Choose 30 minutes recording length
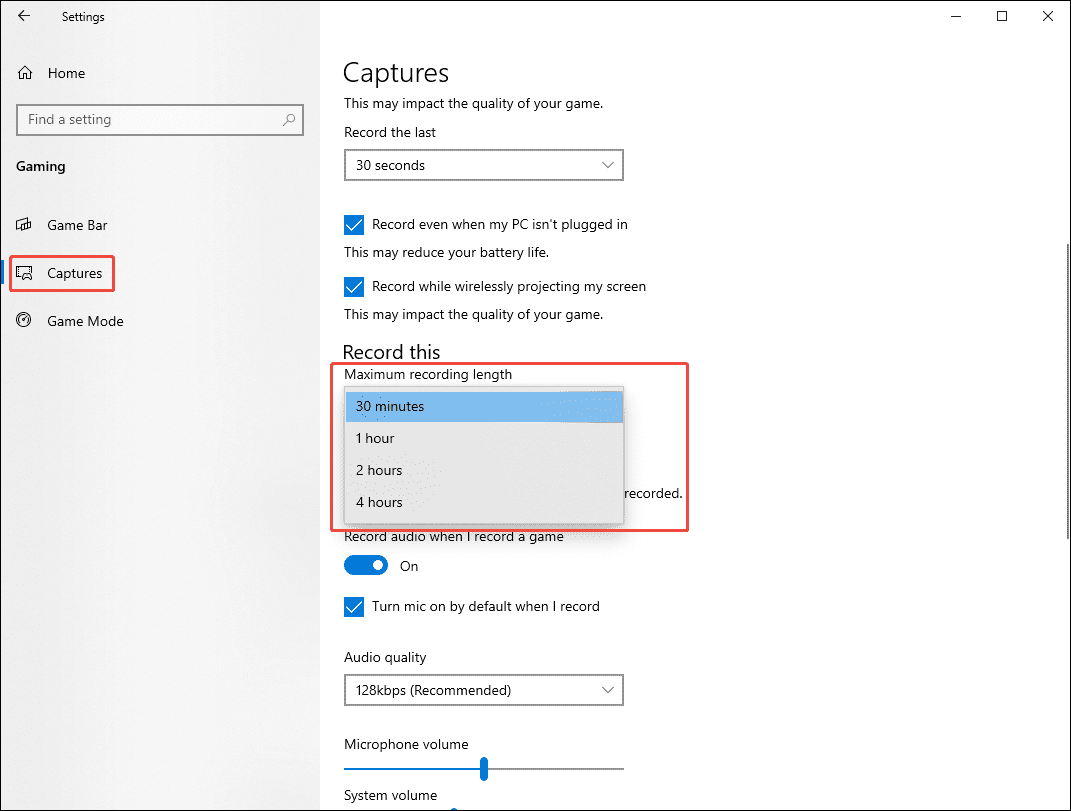The width and height of the screenshot is (1071, 811). [484, 407]
